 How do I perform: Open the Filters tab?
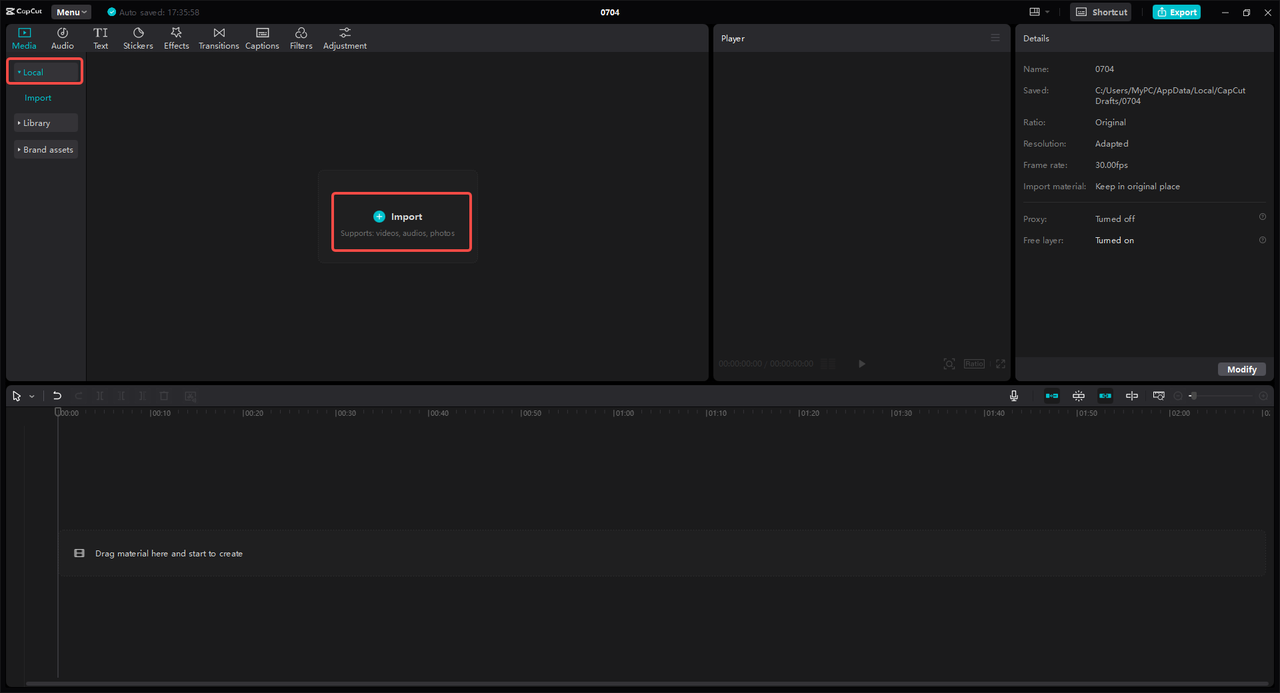[301, 39]
